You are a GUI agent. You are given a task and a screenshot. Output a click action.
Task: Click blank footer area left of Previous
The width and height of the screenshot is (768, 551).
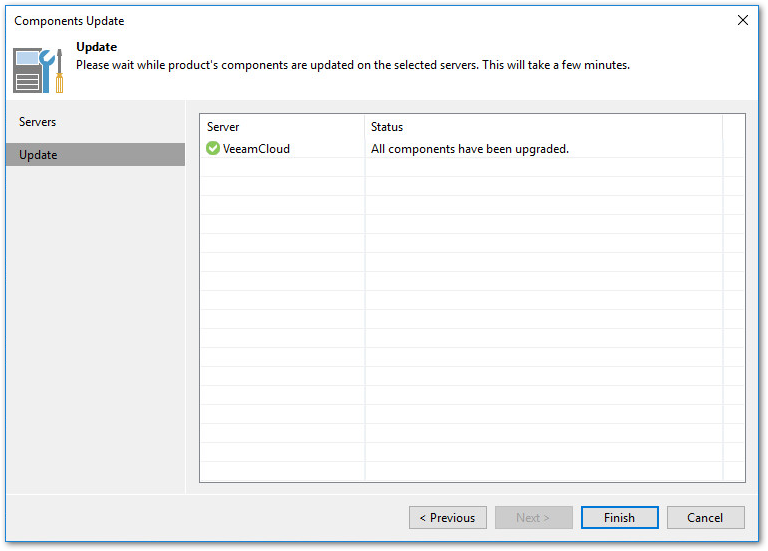click(200, 518)
